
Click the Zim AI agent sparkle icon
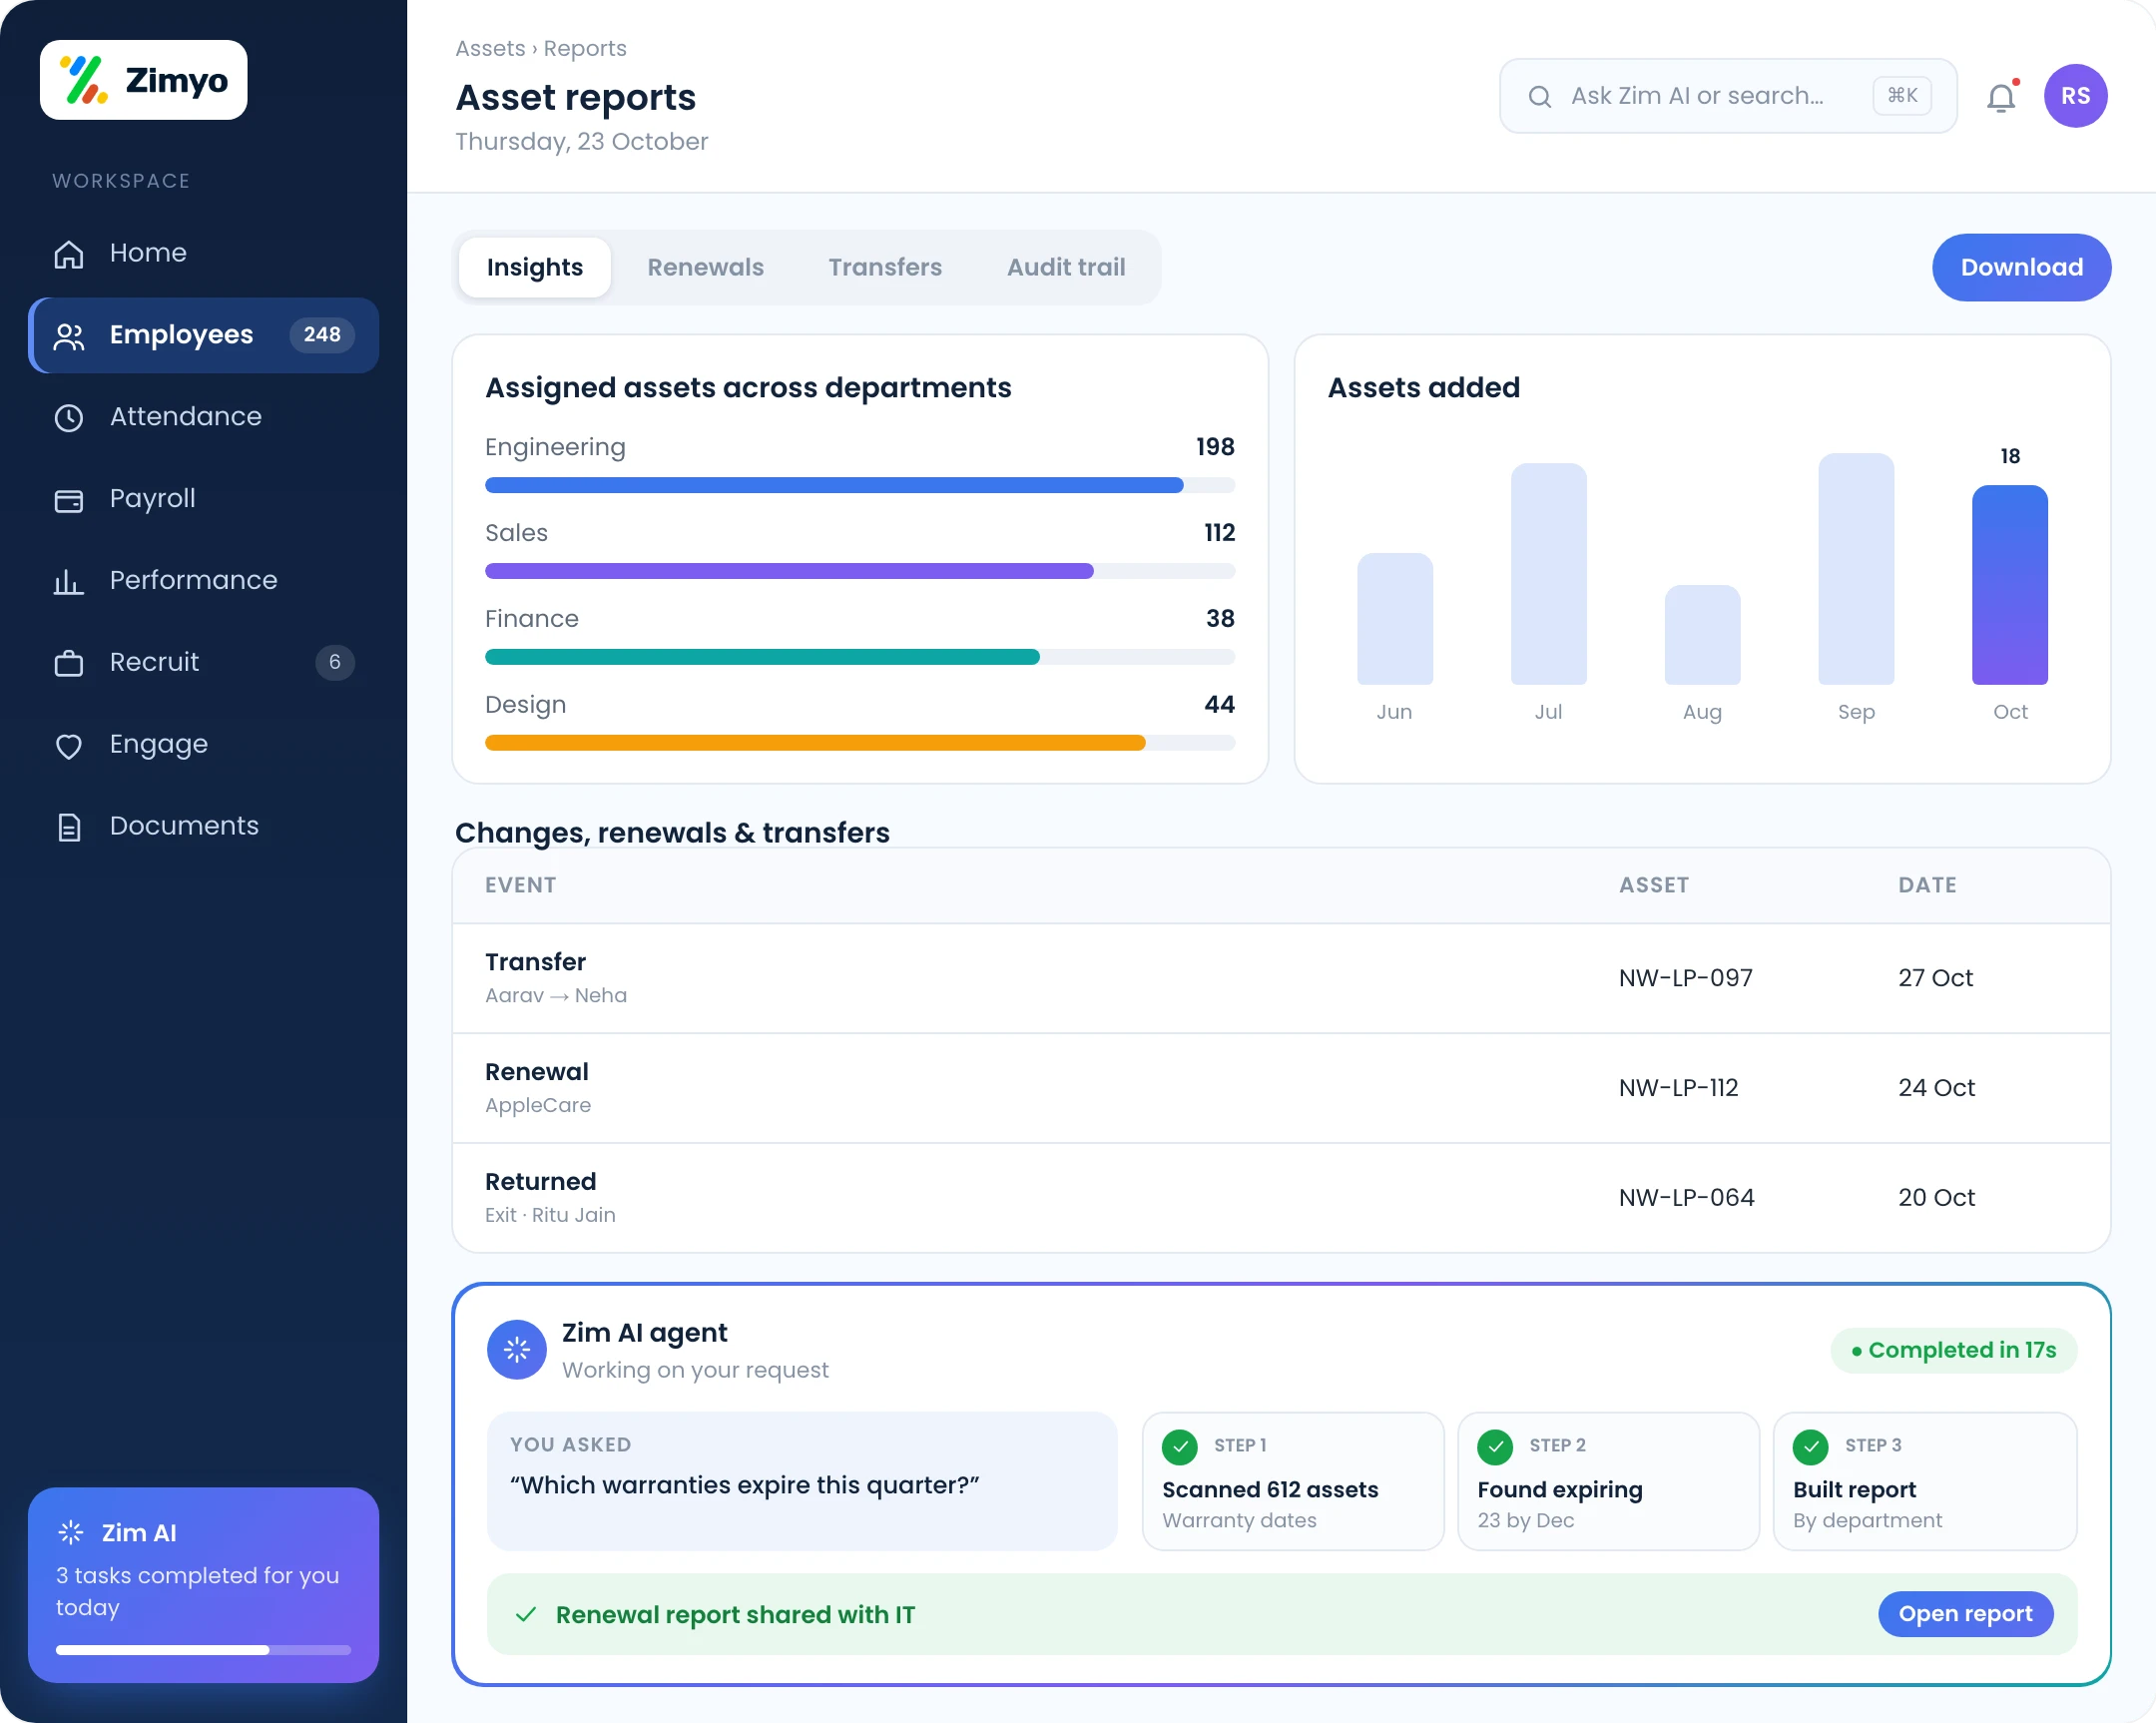(x=516, y=1349)
